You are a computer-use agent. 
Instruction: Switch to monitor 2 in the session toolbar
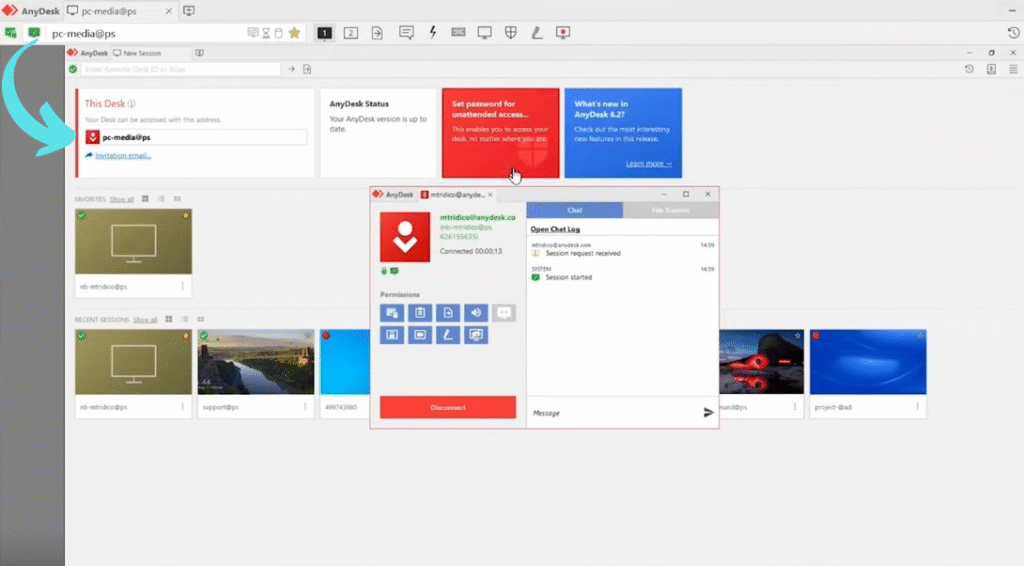click(351, 33)
